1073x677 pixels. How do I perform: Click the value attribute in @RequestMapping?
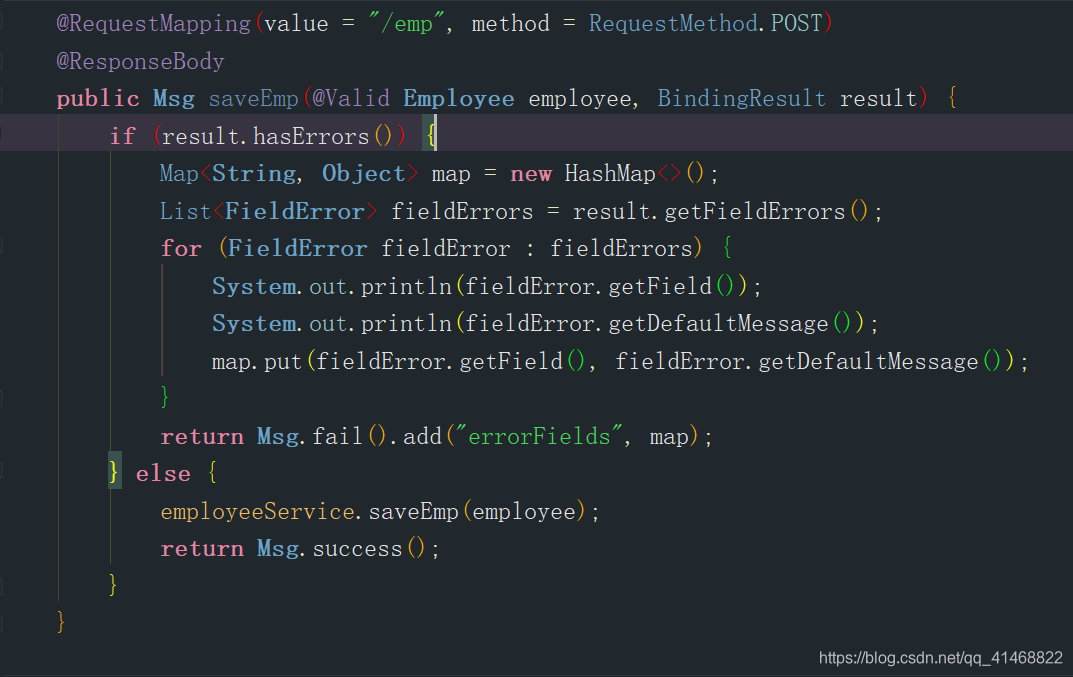point(296,24)
